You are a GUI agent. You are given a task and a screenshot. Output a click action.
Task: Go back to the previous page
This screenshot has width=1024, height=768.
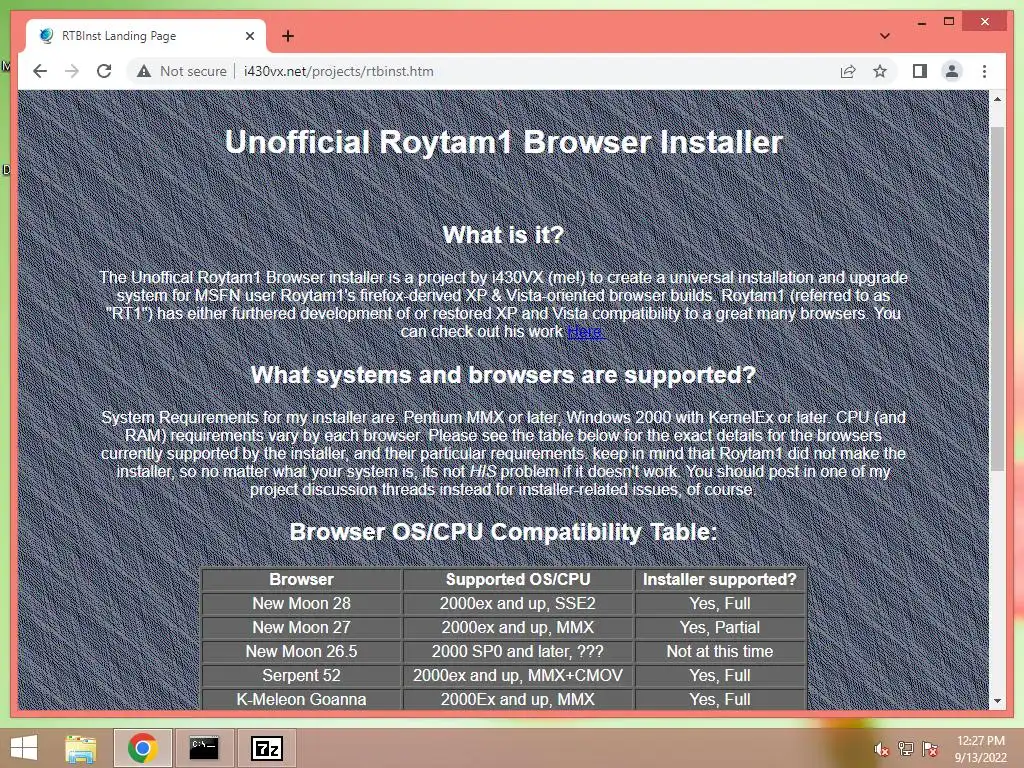(40, 71)
